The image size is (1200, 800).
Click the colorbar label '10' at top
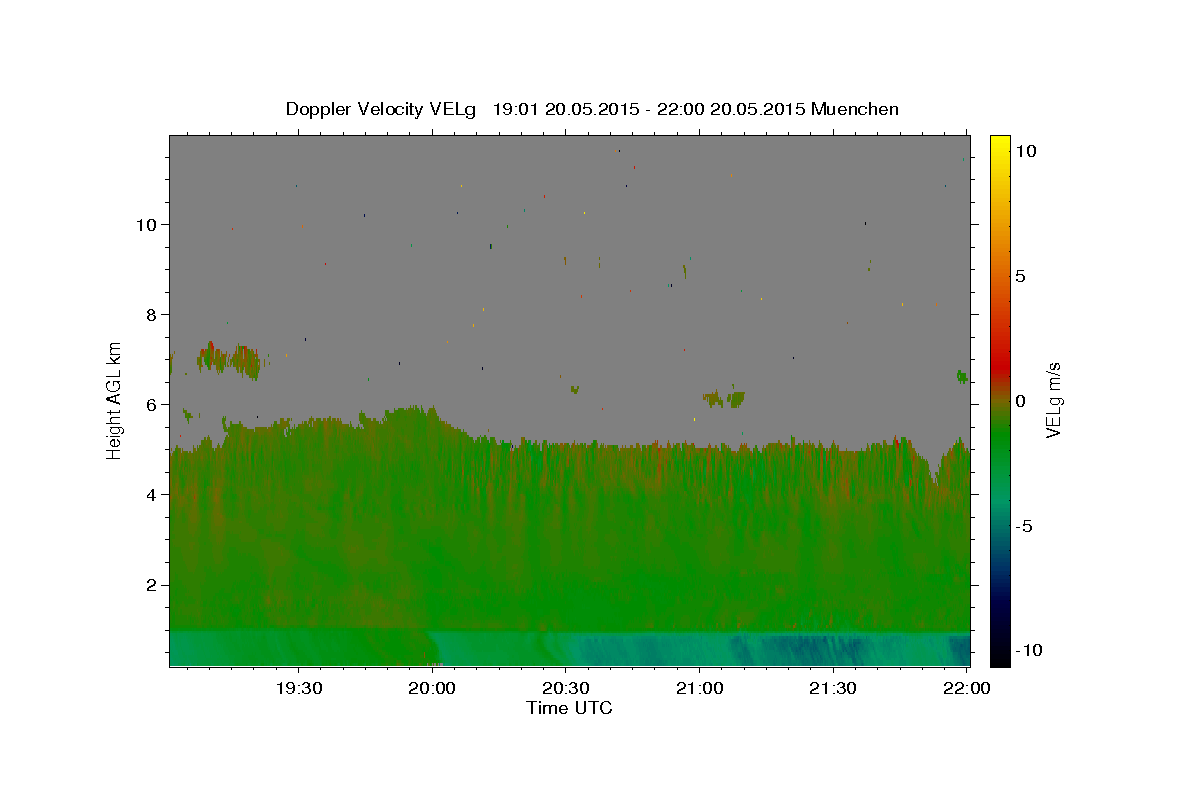[1027, 151]
